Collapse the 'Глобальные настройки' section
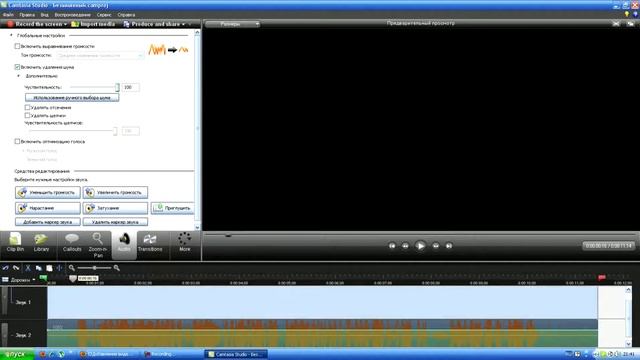640x360 pixels. pos(11,36)
